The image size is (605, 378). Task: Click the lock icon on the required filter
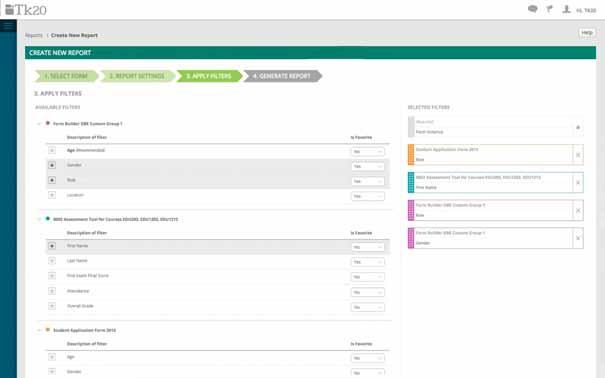578,127
